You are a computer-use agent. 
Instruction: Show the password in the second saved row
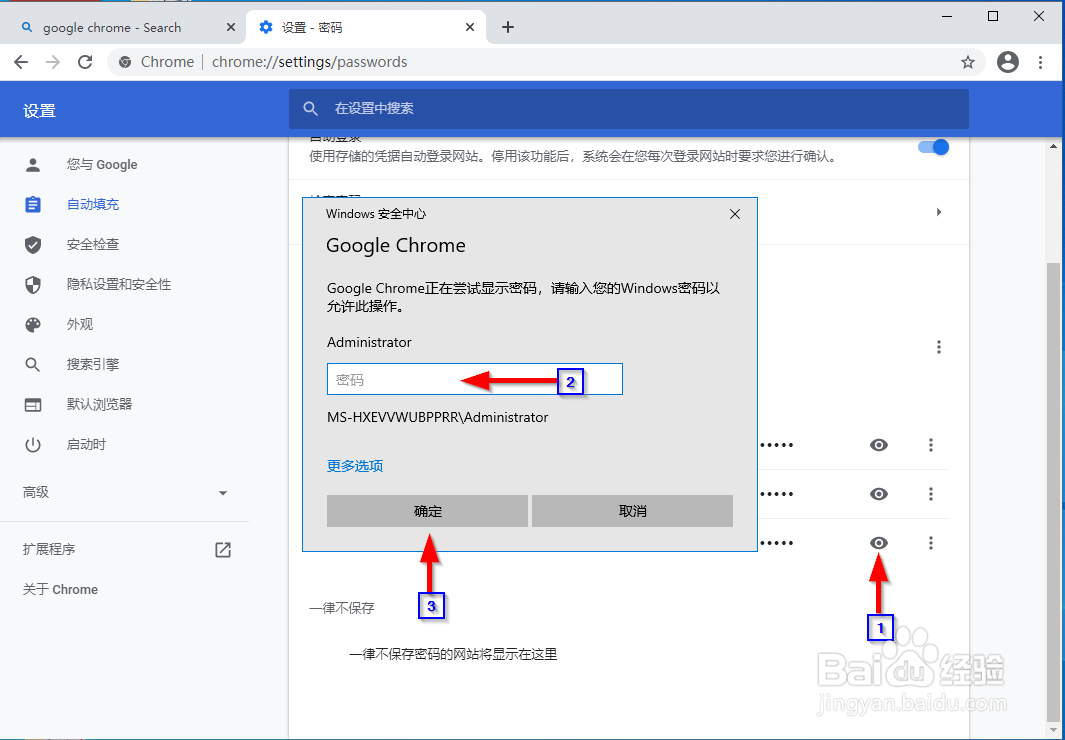[x=879, y=494]
